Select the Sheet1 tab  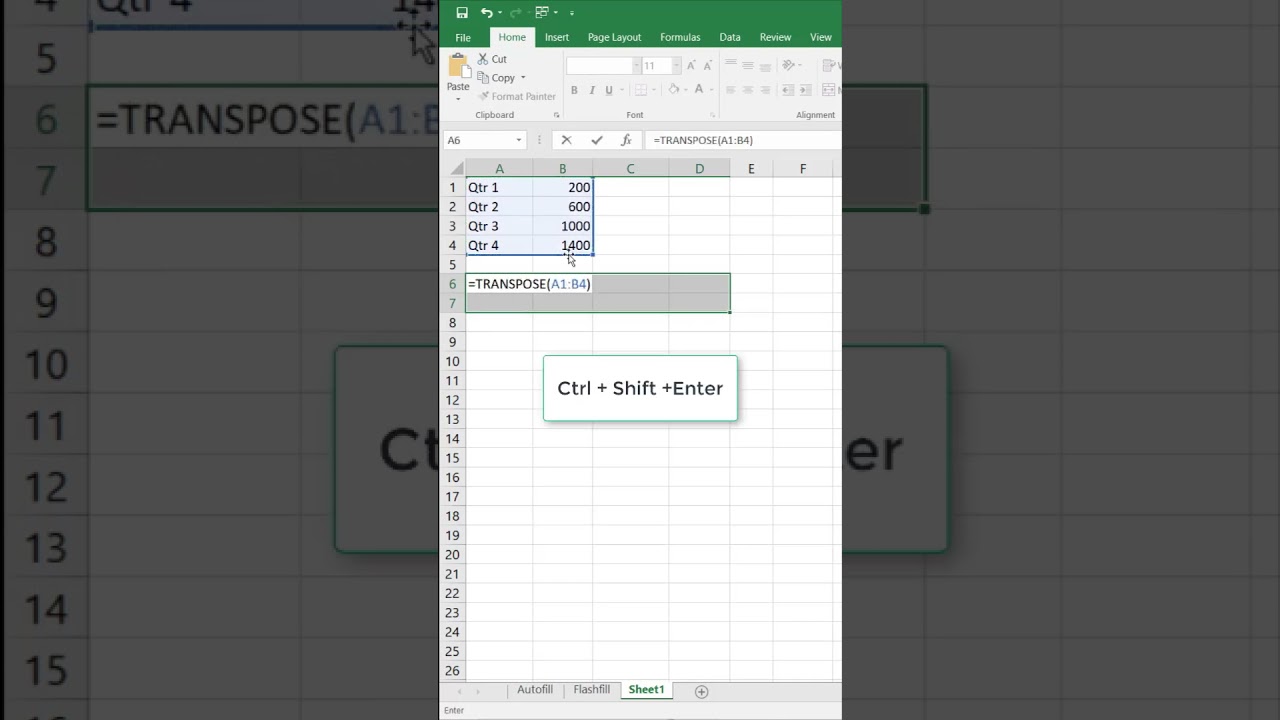coord(646,690)
